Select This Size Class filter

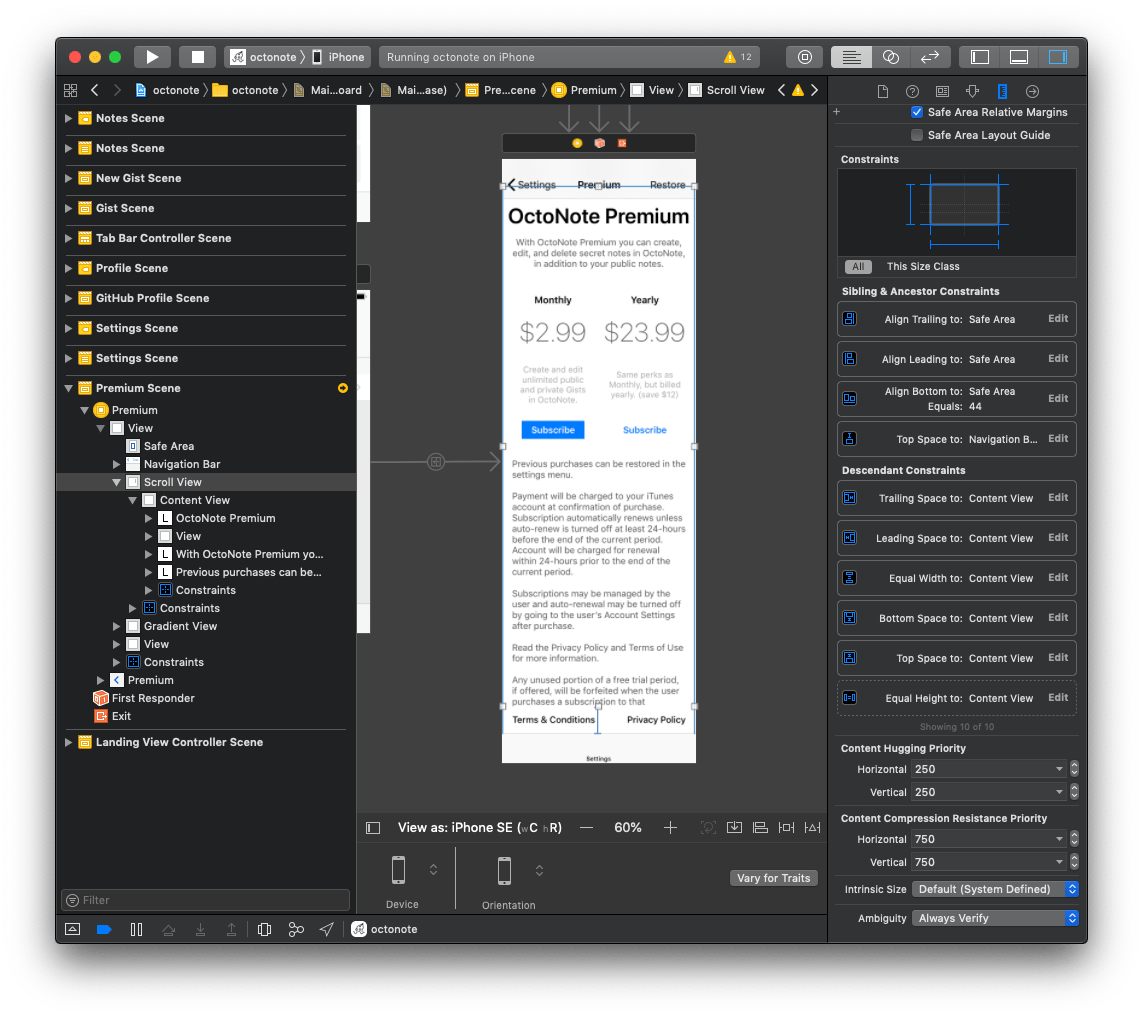(923, 267)
